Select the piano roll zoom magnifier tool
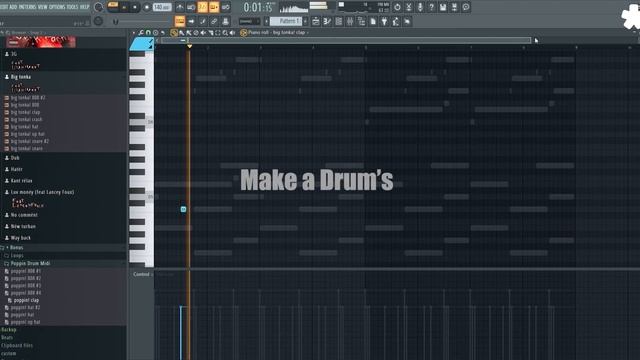Image resolution: width=640 pixels, height=360 pixels. [x=225, y=33]
